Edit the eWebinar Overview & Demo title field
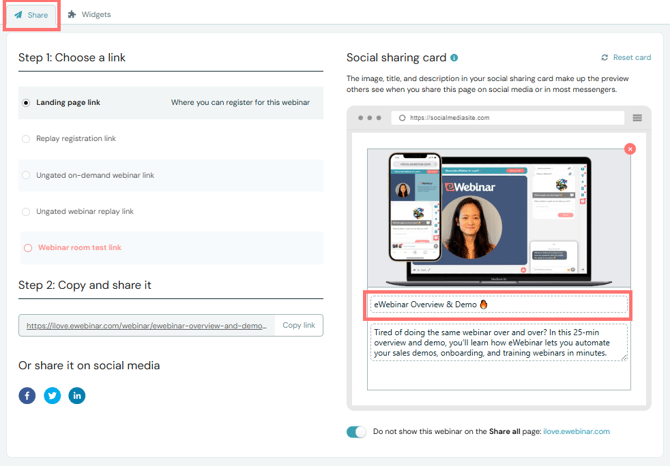Viewport: 670px width, 466px height. pos(498,304)
